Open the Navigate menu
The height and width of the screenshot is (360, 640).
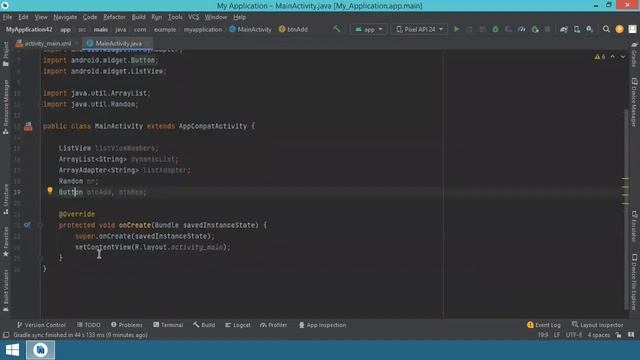(65, 17)
